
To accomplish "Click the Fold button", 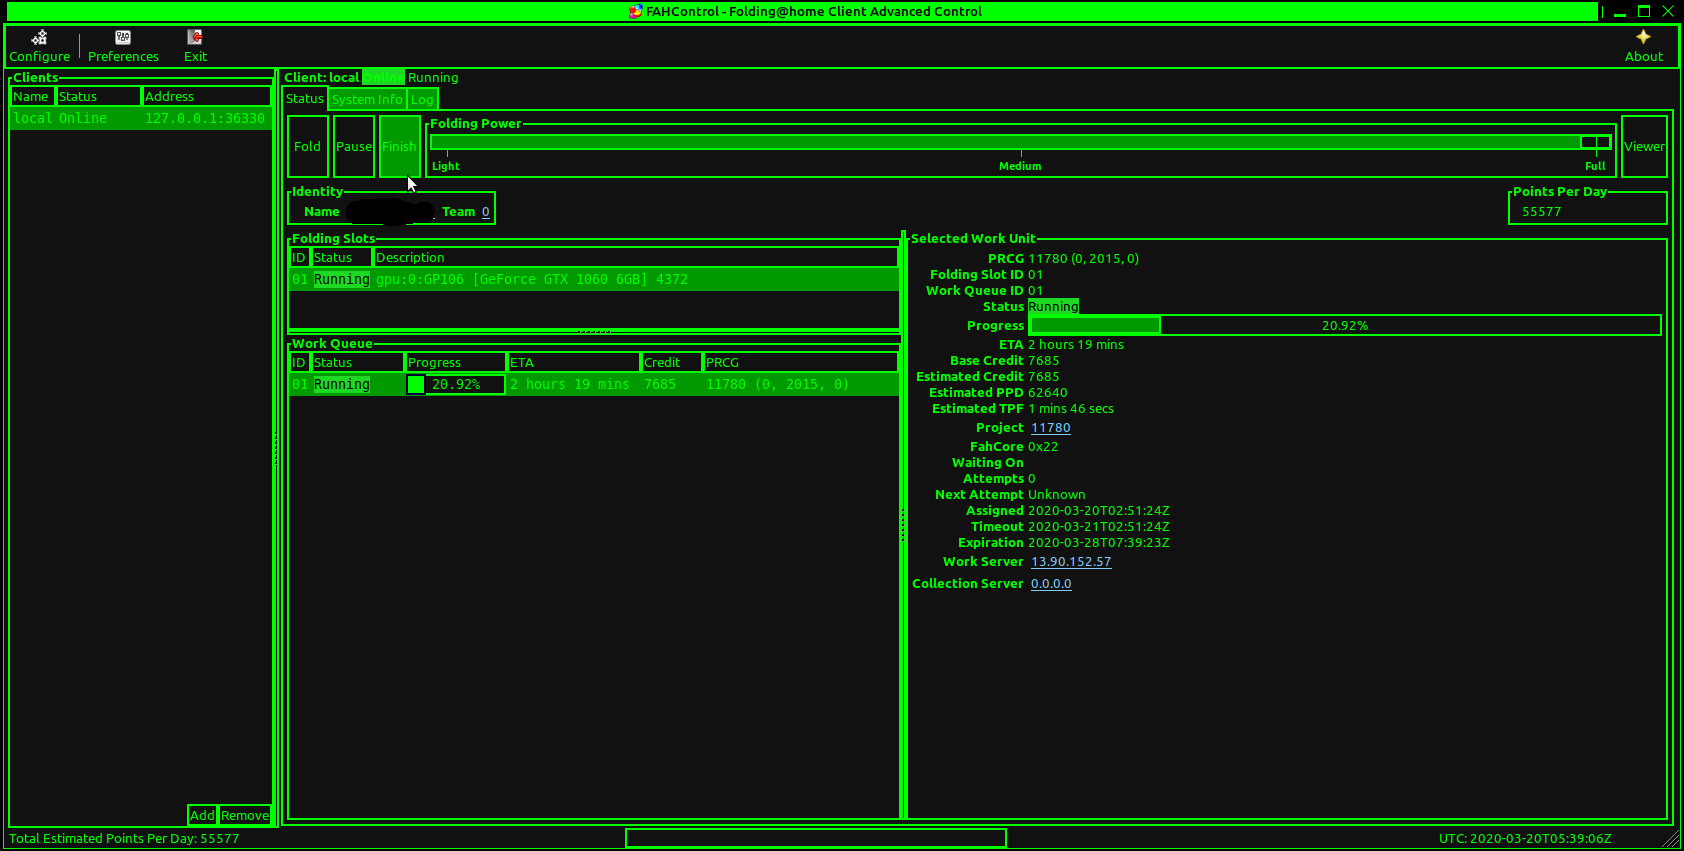I will pyautogui.click(x=307, y=146).
